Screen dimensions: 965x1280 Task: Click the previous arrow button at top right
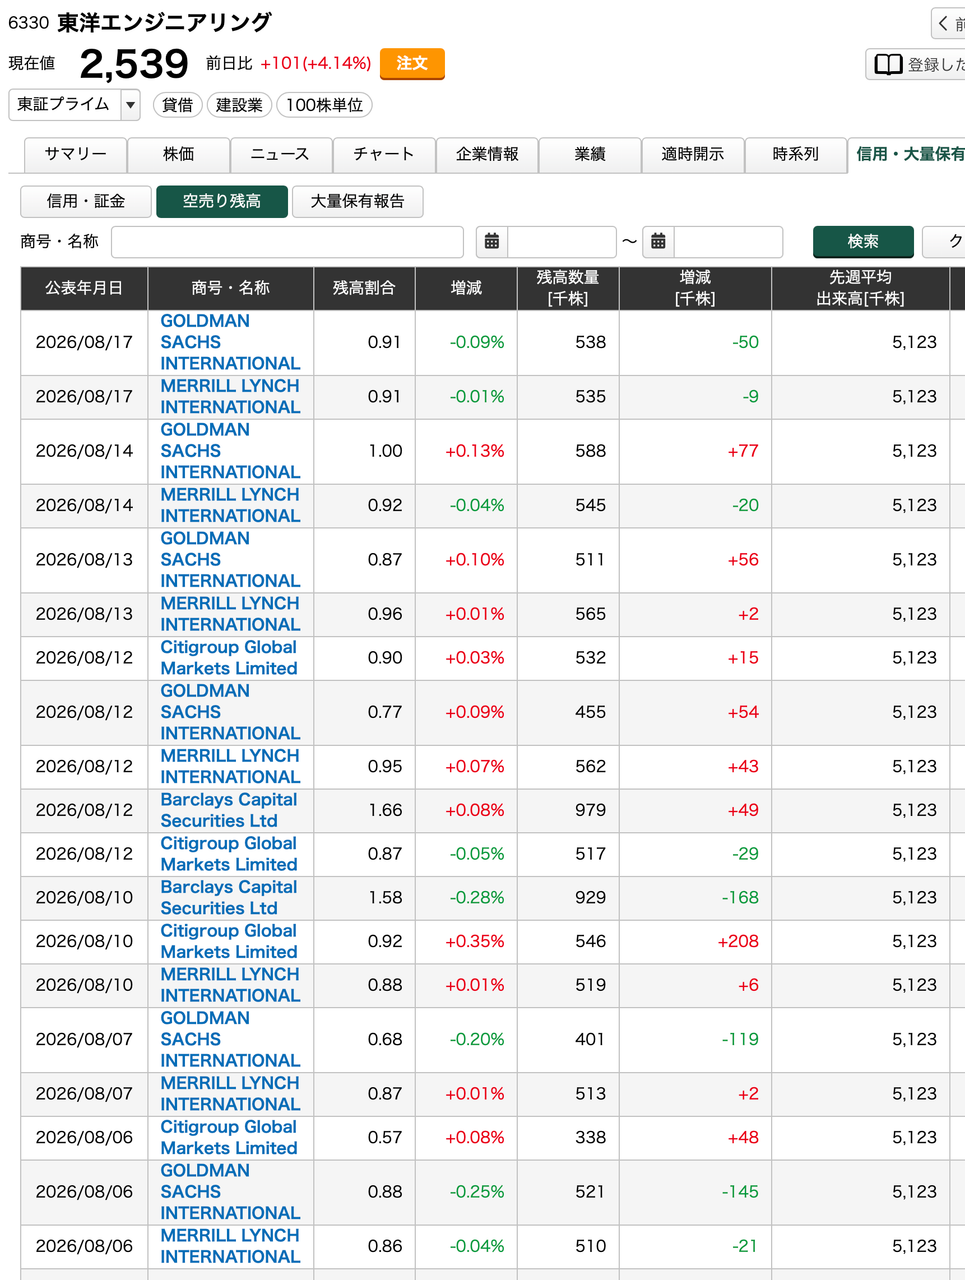click(x=948, y=23)
